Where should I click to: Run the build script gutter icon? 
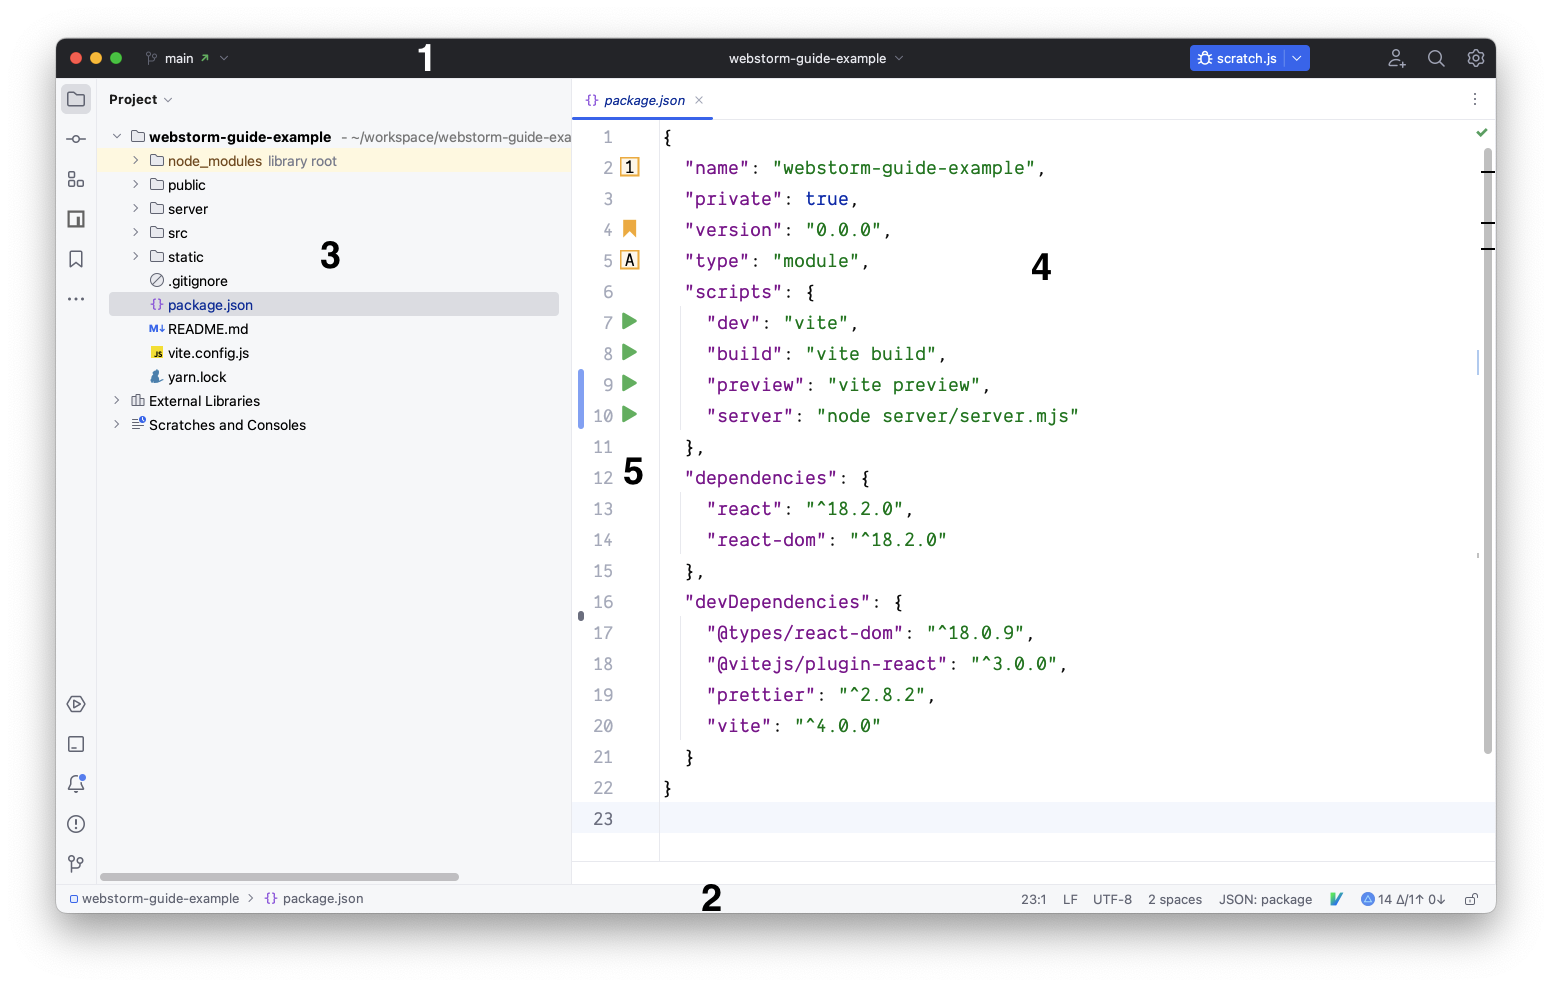(x=630, y=352)
